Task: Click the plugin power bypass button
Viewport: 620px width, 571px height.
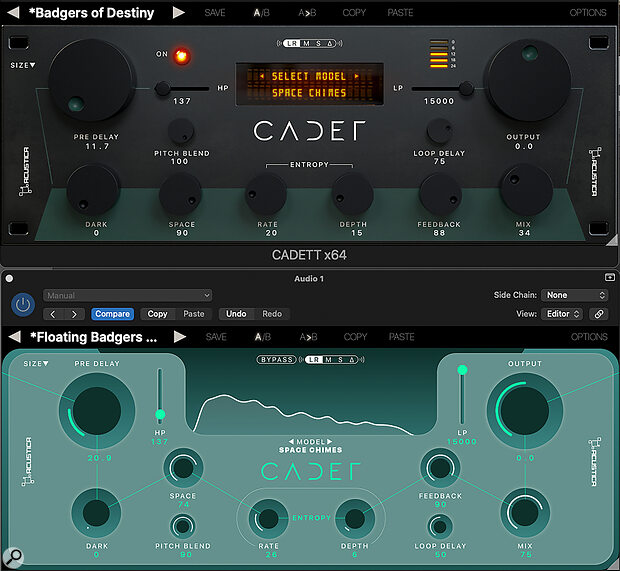Action: [23, 305]
